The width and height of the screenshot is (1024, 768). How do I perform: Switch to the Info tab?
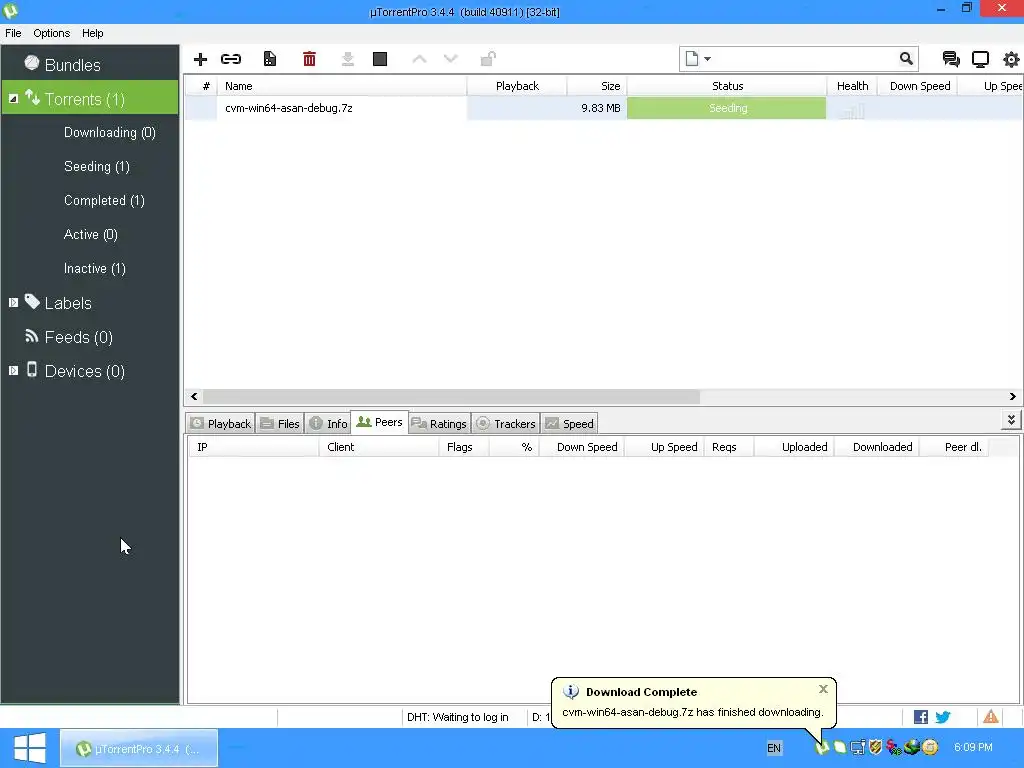tap(328, 424)
